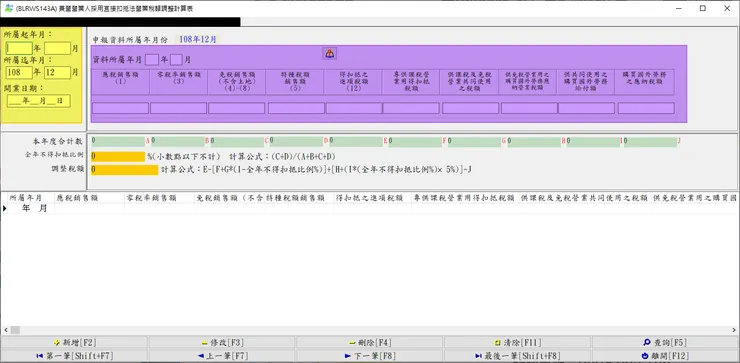This screenshot has width=740, height=363.
Task: Click the row indicator arrow in grid
Action: (x=5, y=208)
